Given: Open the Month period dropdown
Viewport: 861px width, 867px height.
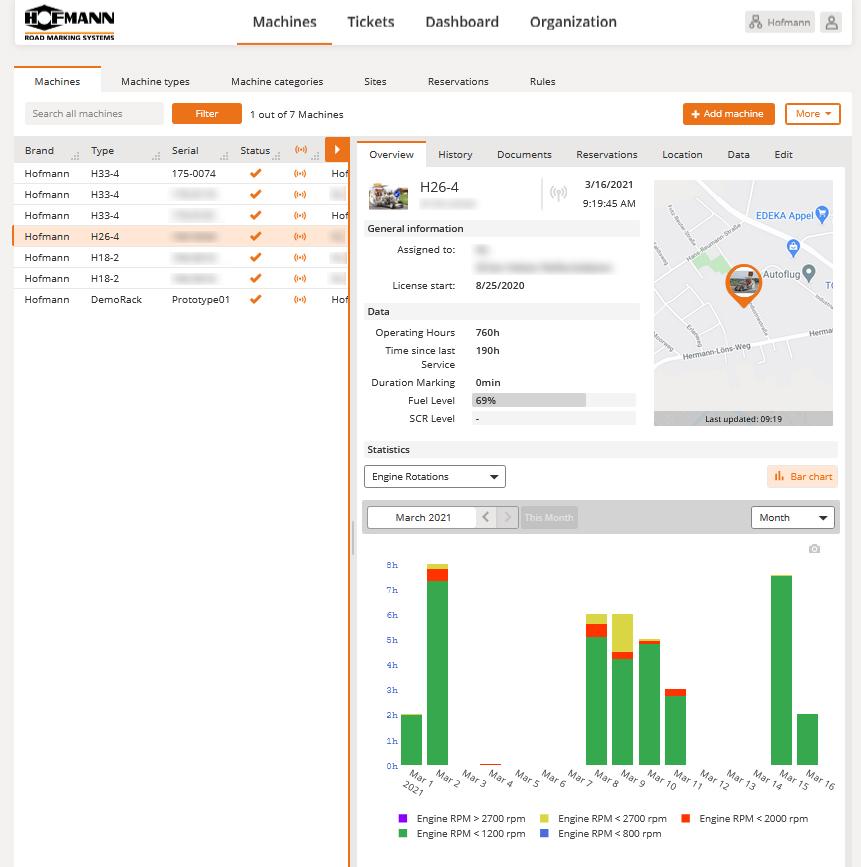Looking at the screenshot, I should [x=792, y=518].
